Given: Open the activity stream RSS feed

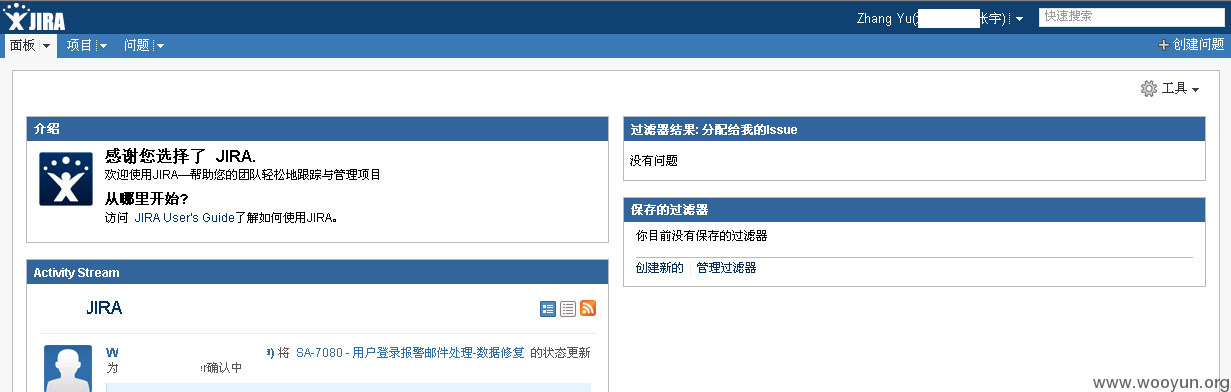Looking at the screenshot, I should [588, 309].
